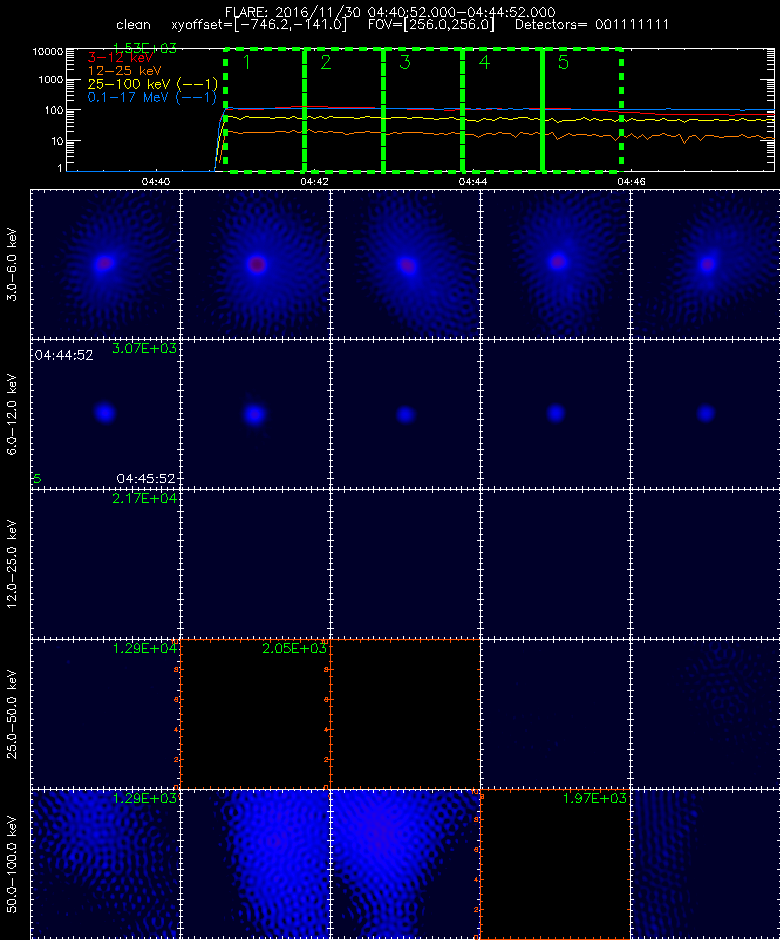Click the orange '12-25 keV' legend entry

(x=124, y=71)
